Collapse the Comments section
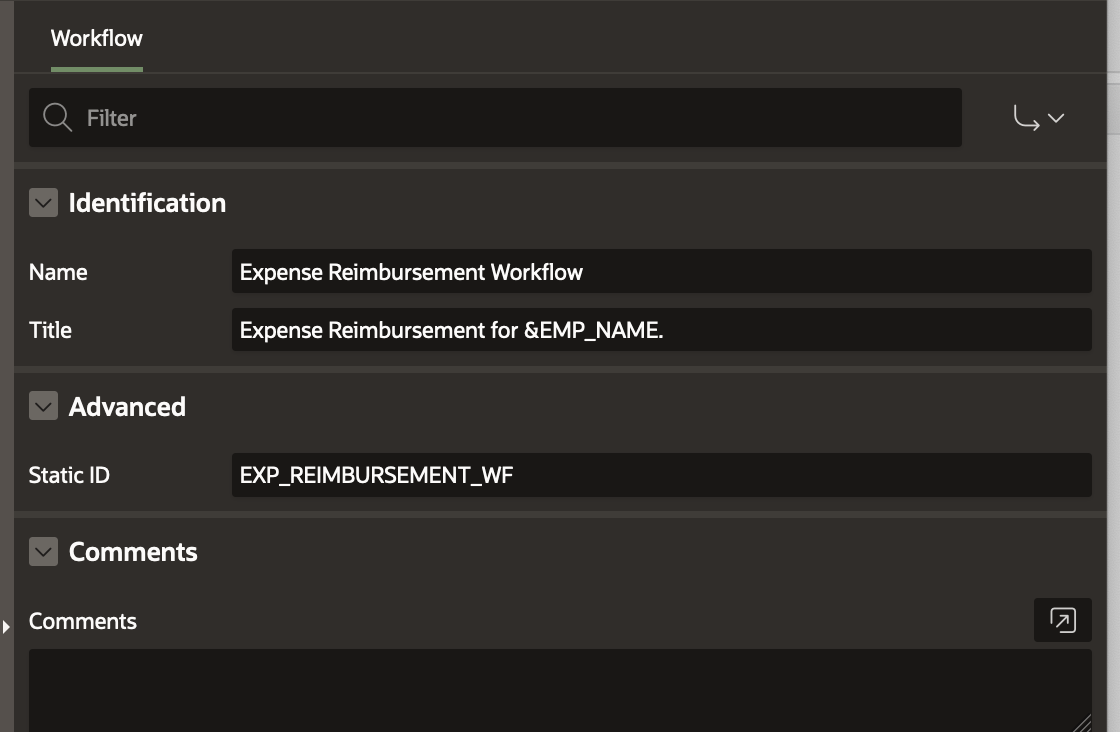 coord(43,552)
